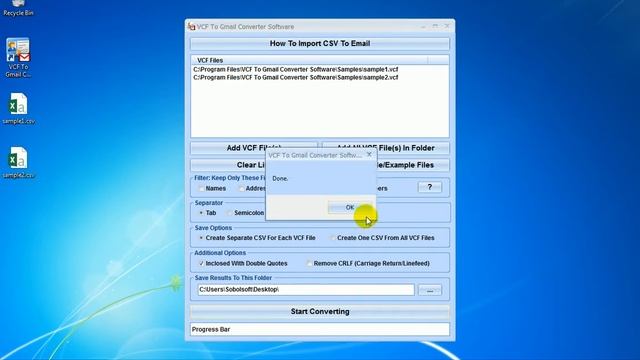640x360 pixels.
Task: Click the Progress Bar area
Action: click(320, 329)
